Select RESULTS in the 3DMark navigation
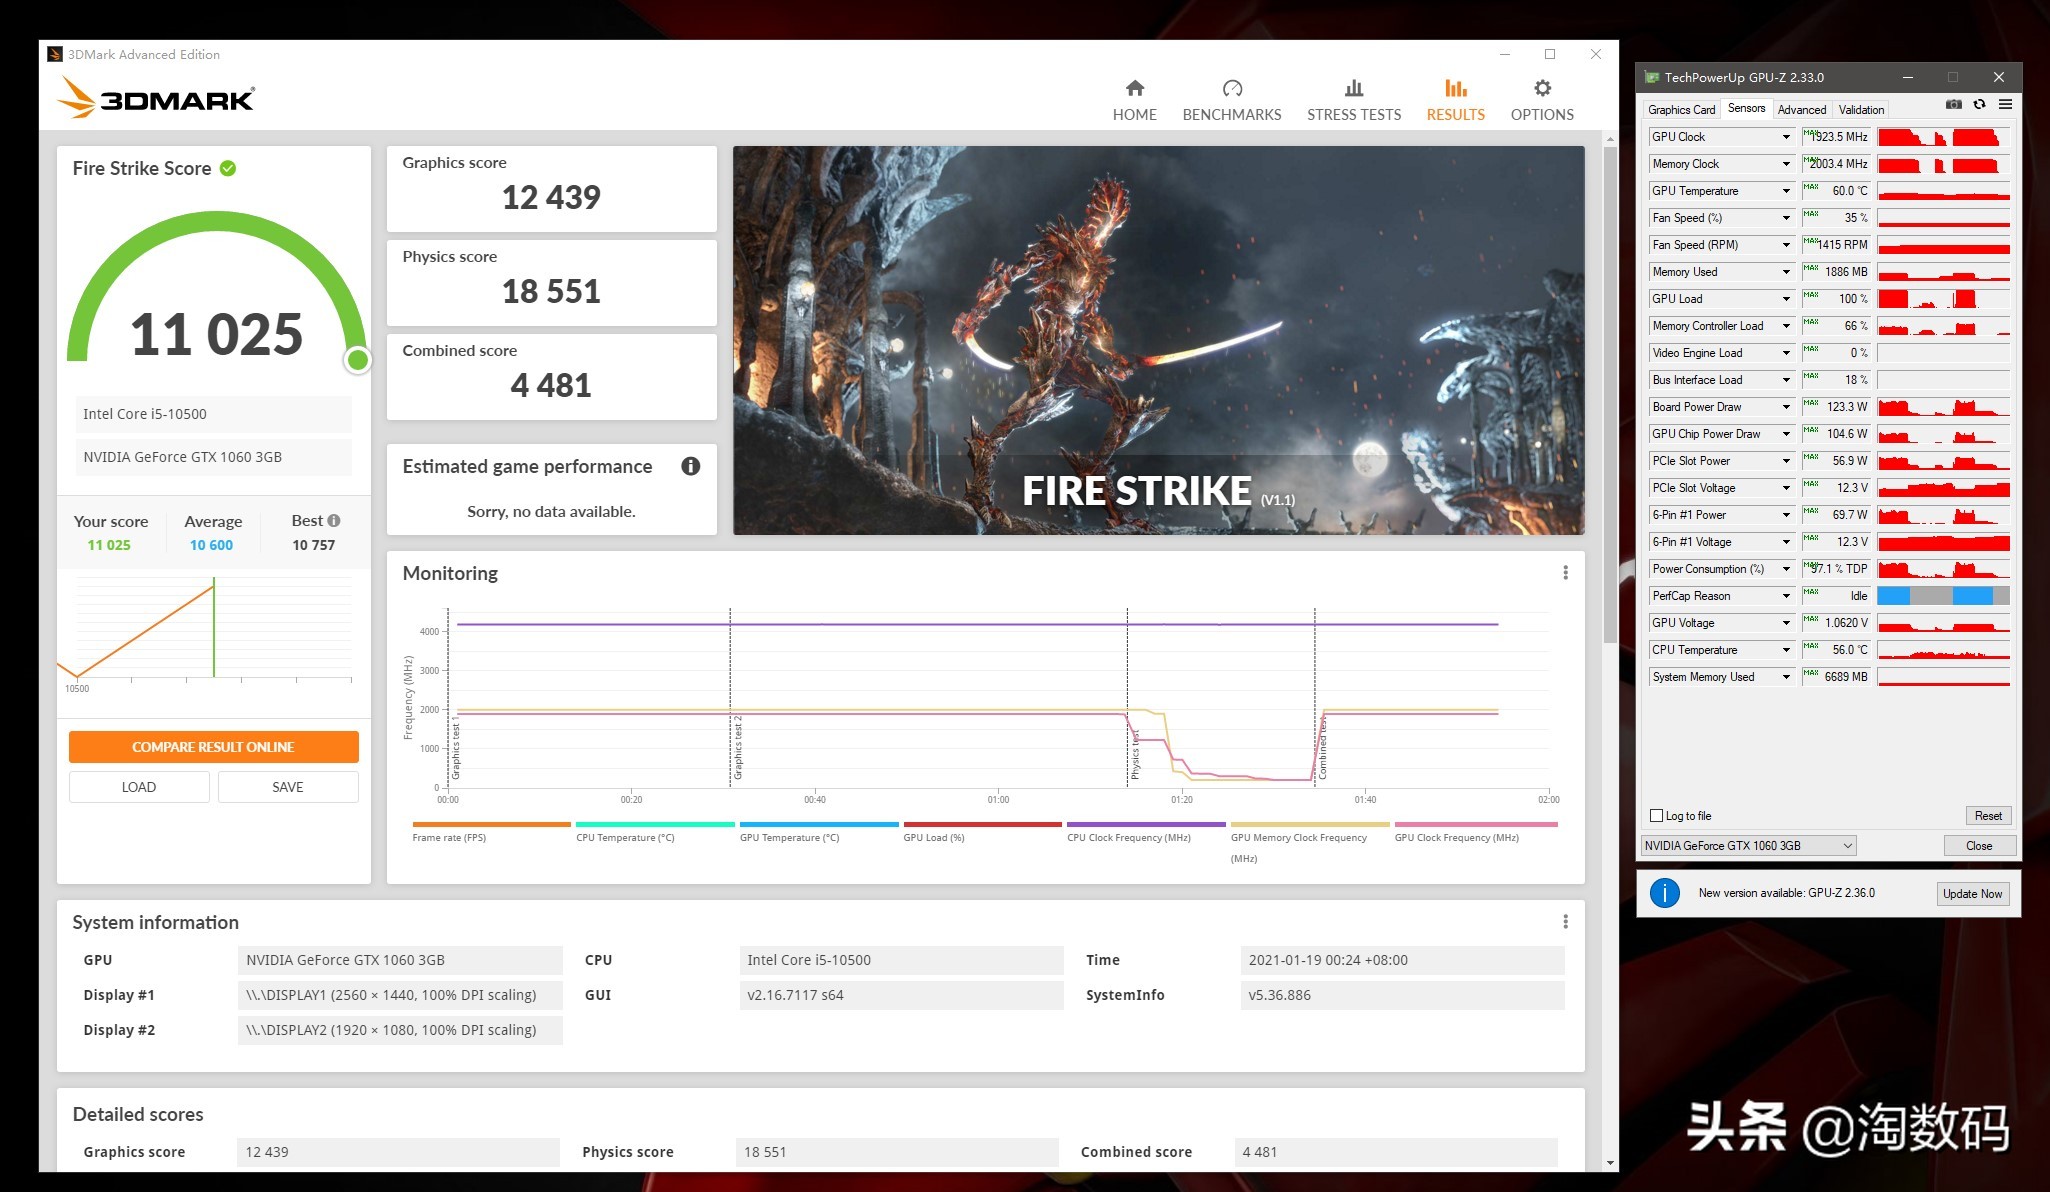 (x=1455, y=97)
